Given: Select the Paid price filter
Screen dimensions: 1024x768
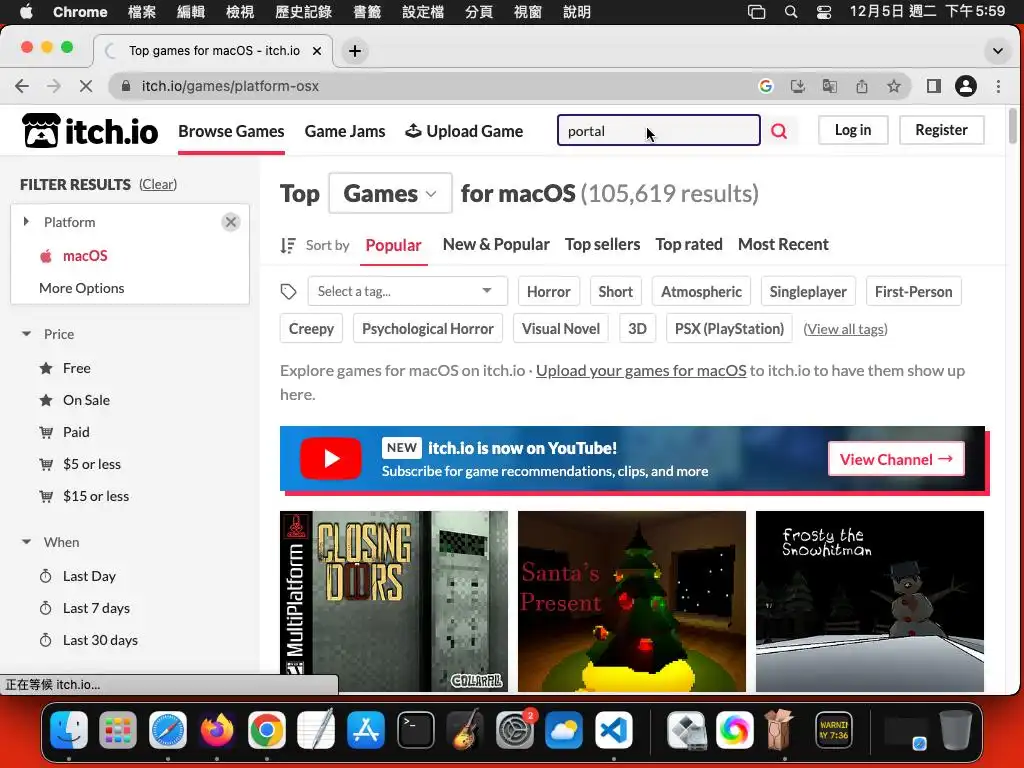Looking at the screenshot, I should 76,432.
